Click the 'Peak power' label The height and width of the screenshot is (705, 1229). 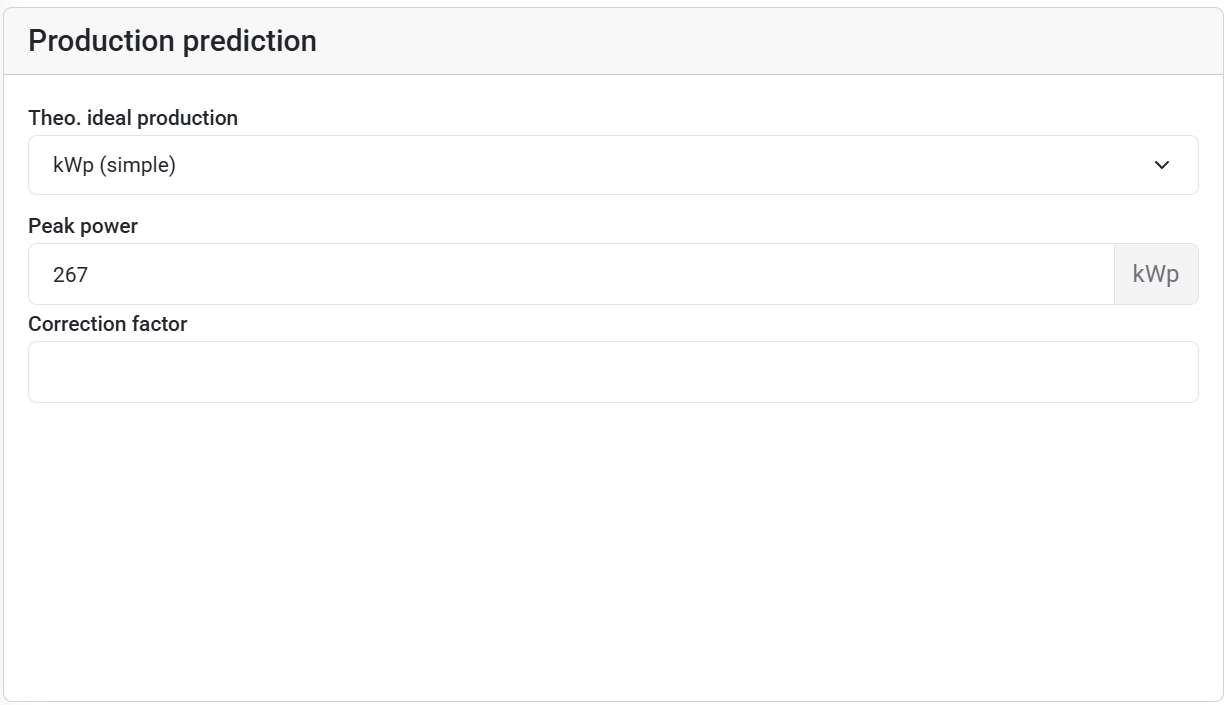(83, 226)
